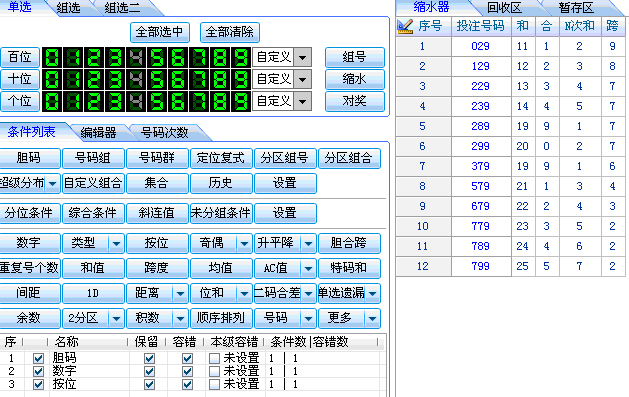Switch to the 组选 tab

[69, 8]
